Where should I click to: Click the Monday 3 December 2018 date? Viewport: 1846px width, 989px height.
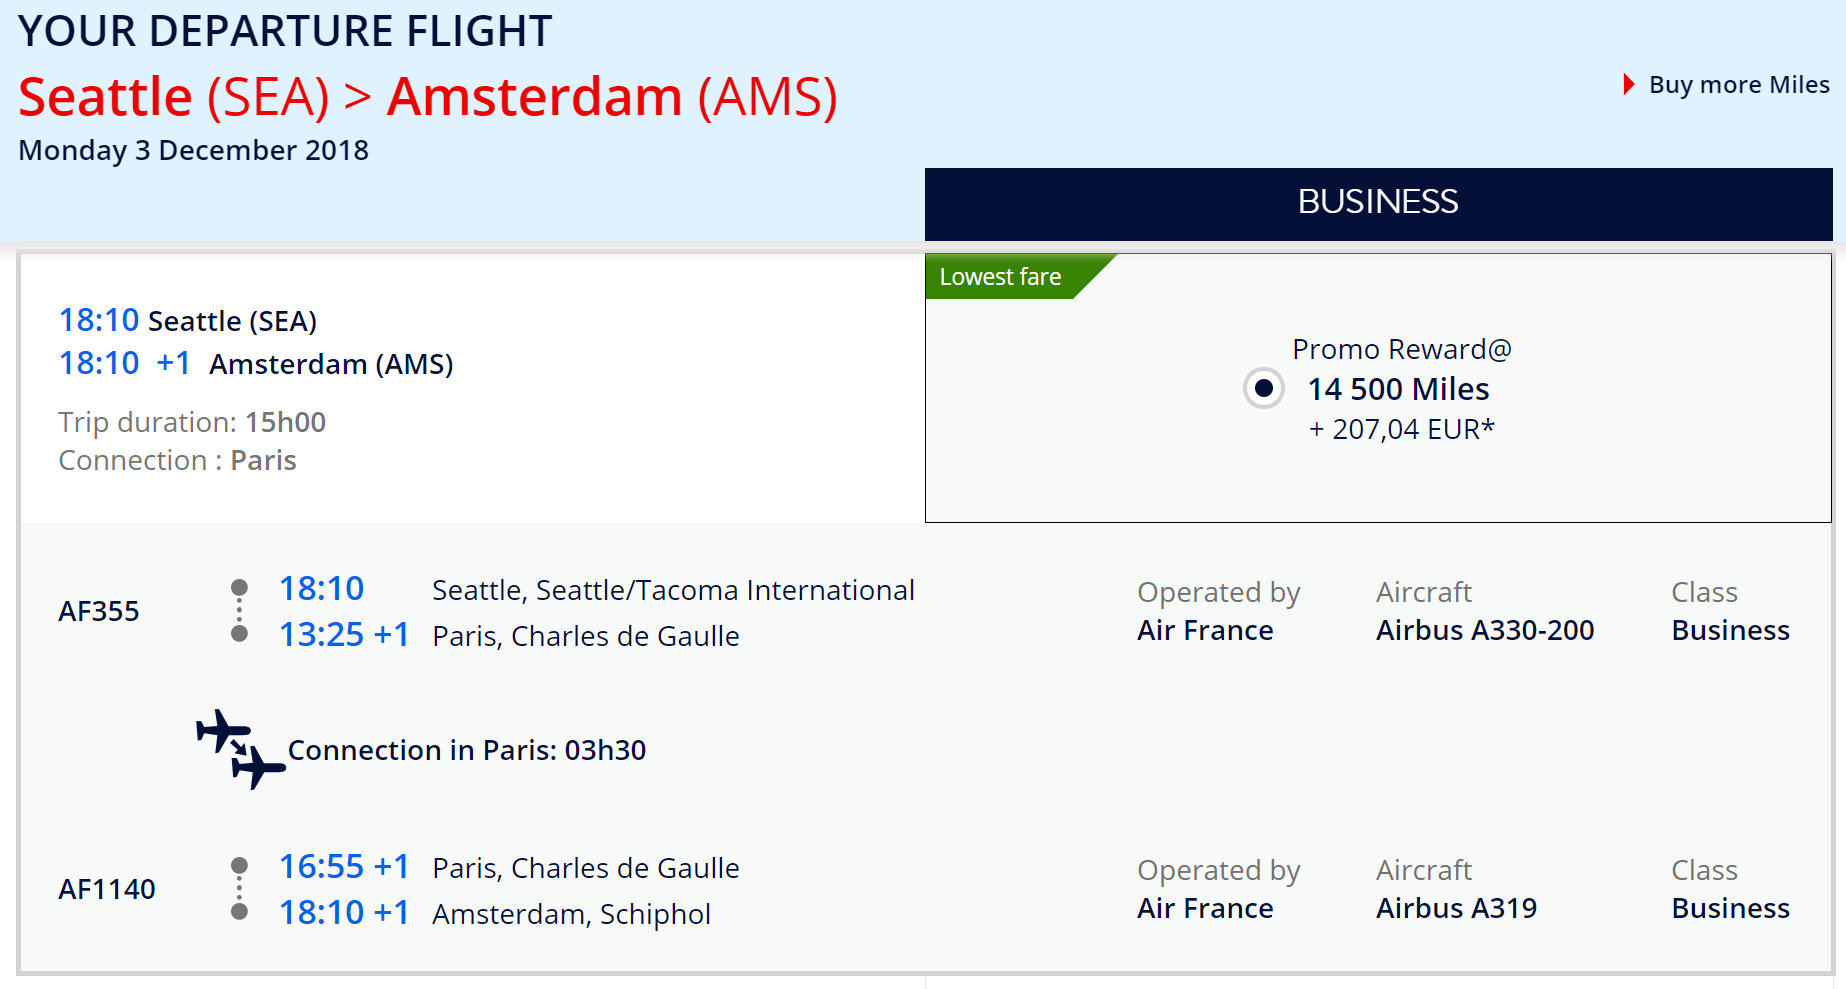194,150
